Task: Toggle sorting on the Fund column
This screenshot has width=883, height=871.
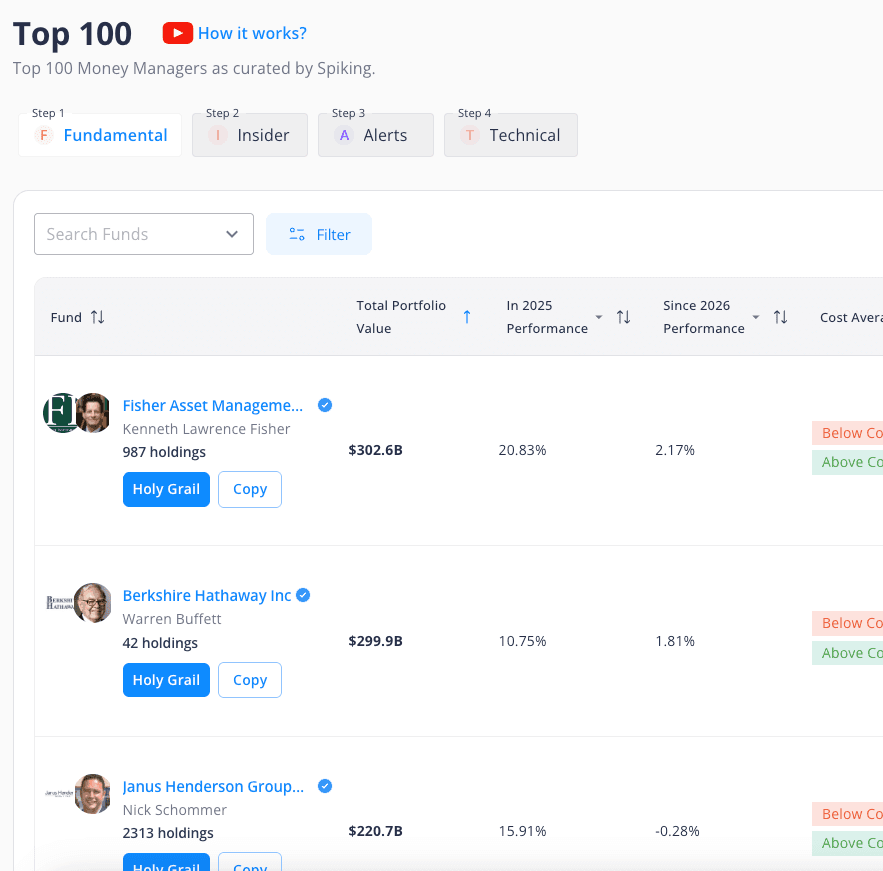Action: (x=98, y=317)
